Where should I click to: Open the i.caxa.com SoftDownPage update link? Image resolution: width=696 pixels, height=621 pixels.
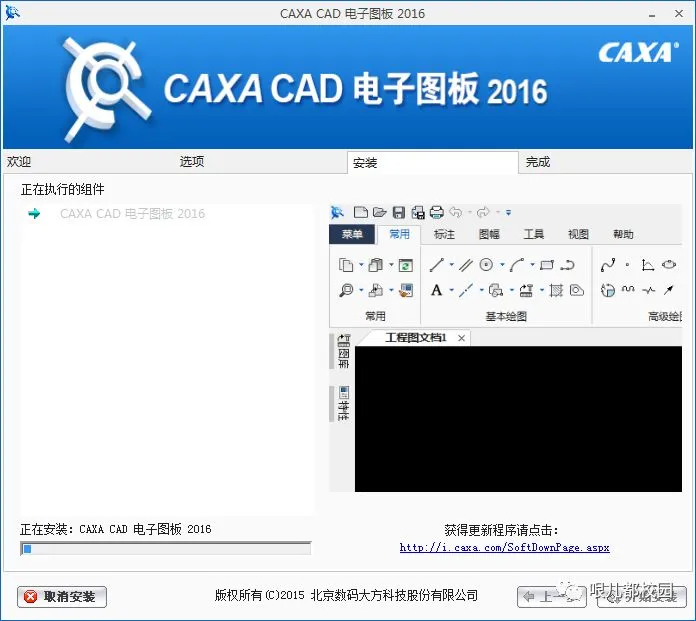coord(504,547)
